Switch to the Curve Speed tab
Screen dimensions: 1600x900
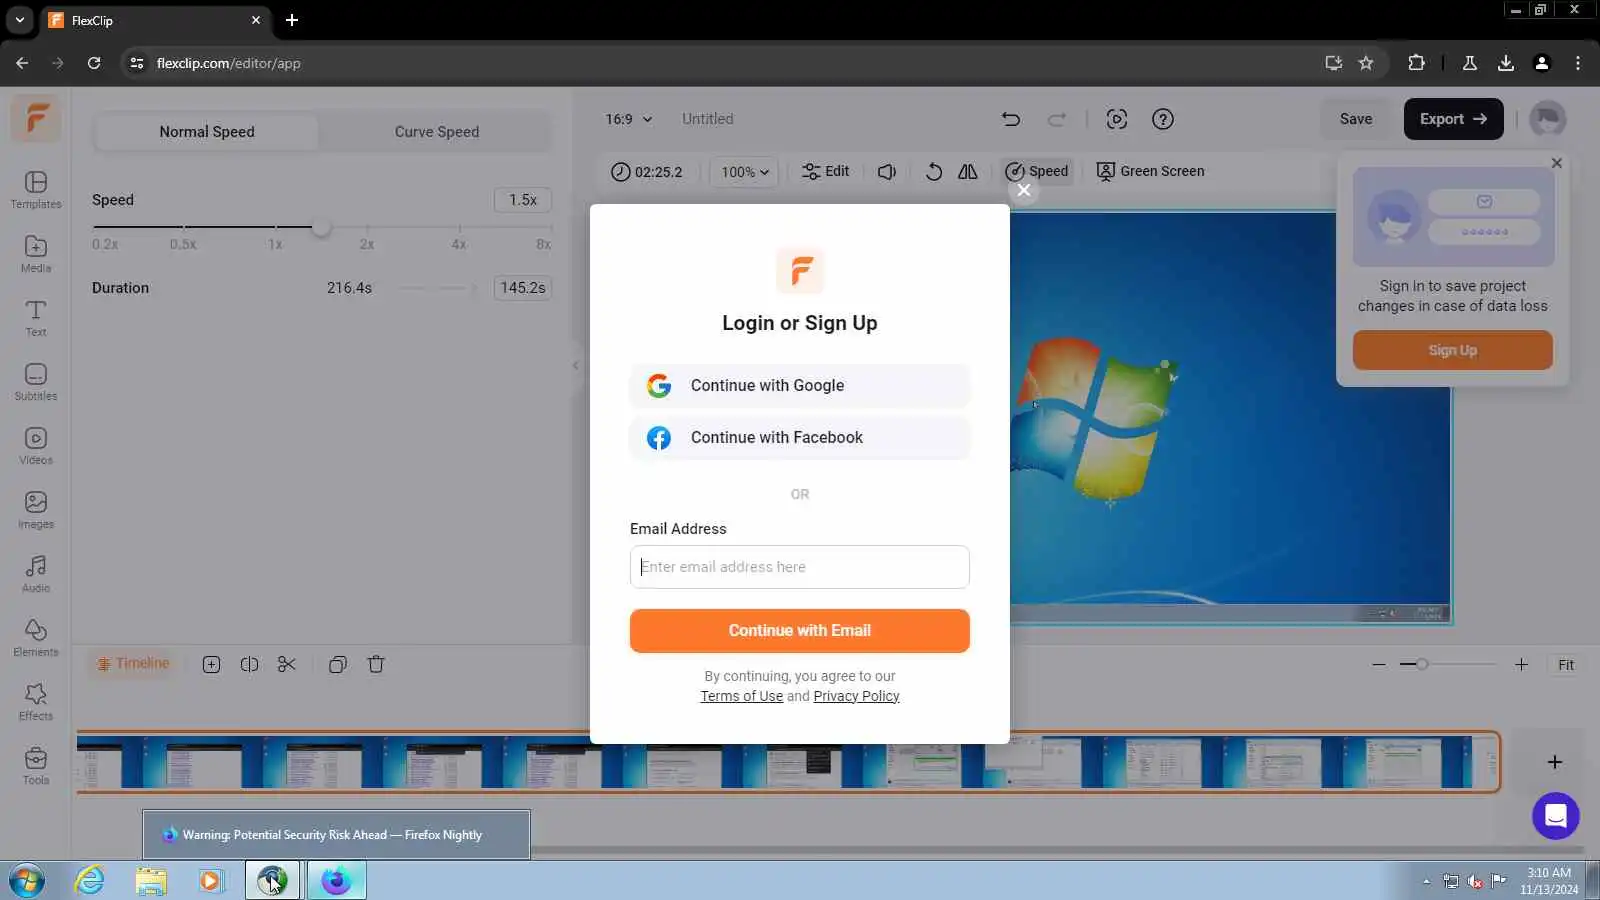pyautogui.click(x=437, y=132)
